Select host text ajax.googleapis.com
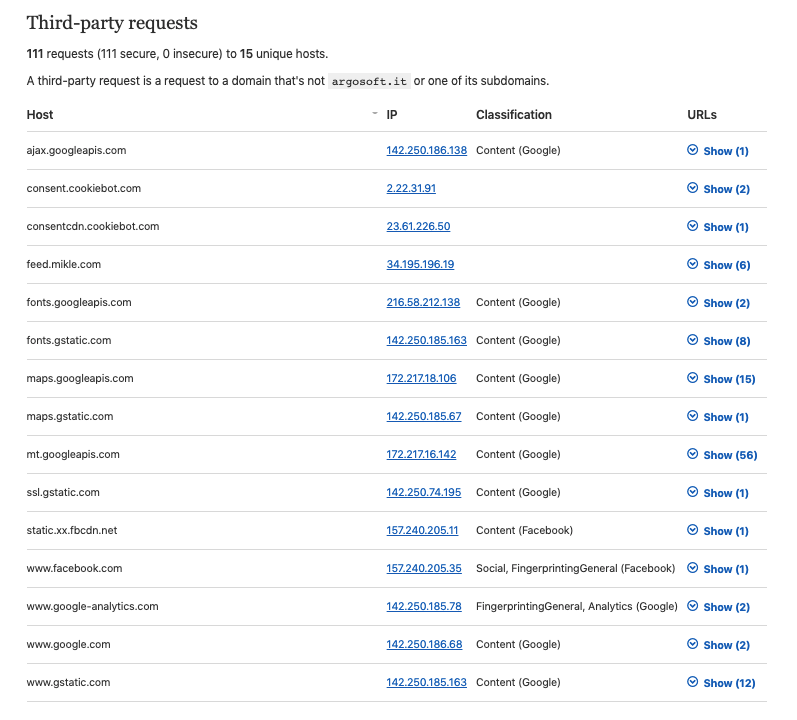Screen dimensions: 797x720 tap(76, 150)
